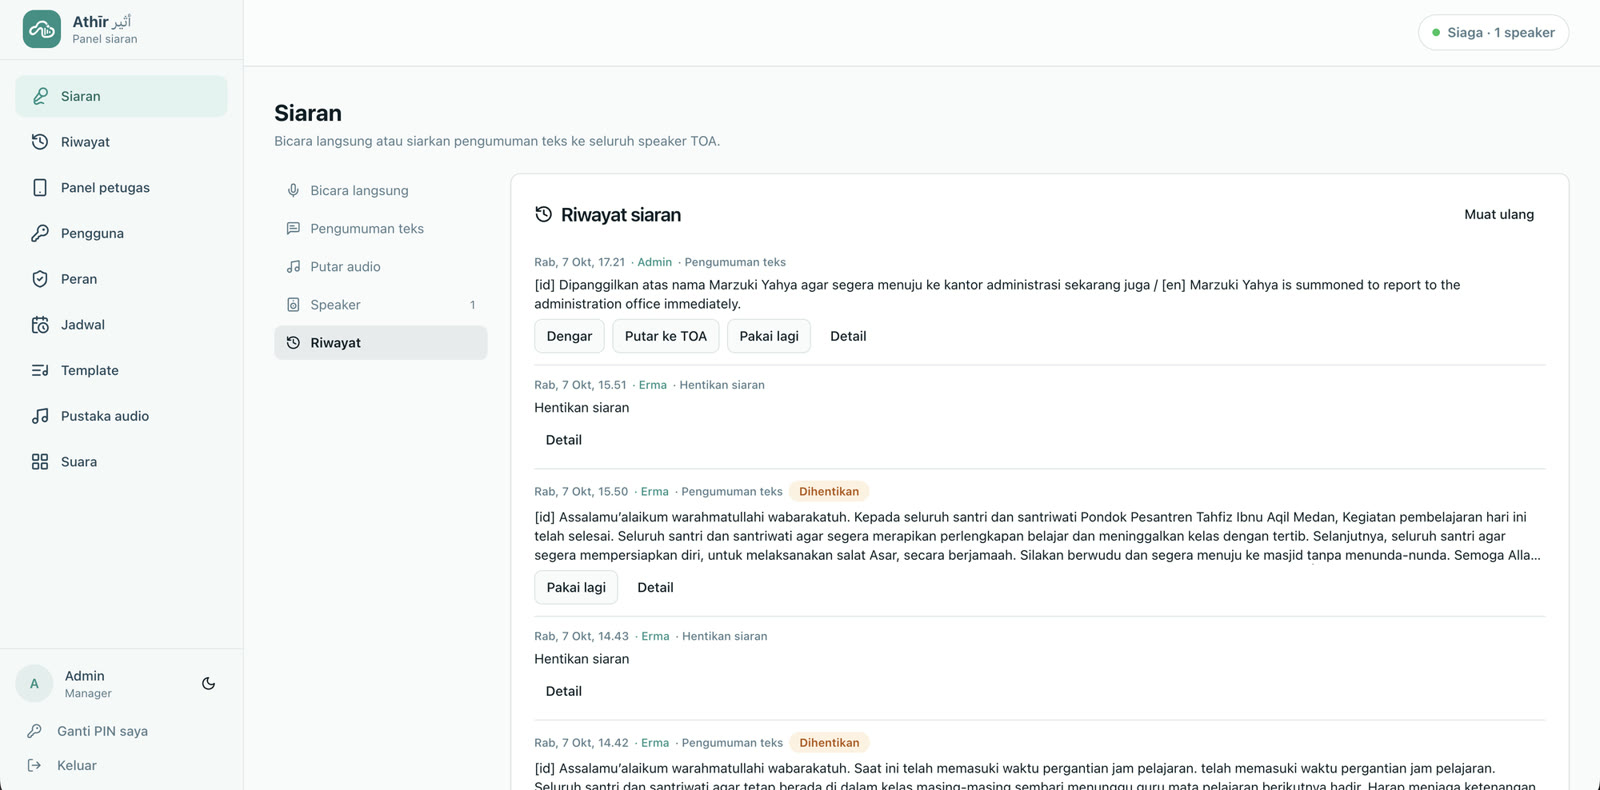Open Detail of the 17.21 announcement
This screenshot has height=790, width=1600.
tap(848, 336)
